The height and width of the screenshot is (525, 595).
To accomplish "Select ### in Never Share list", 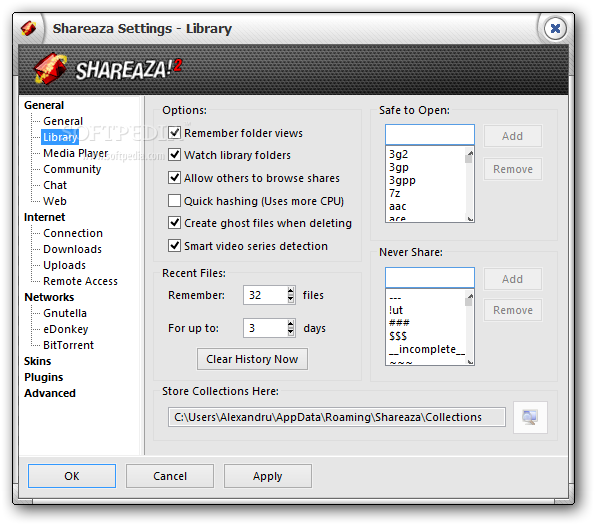I will point(399,323).
